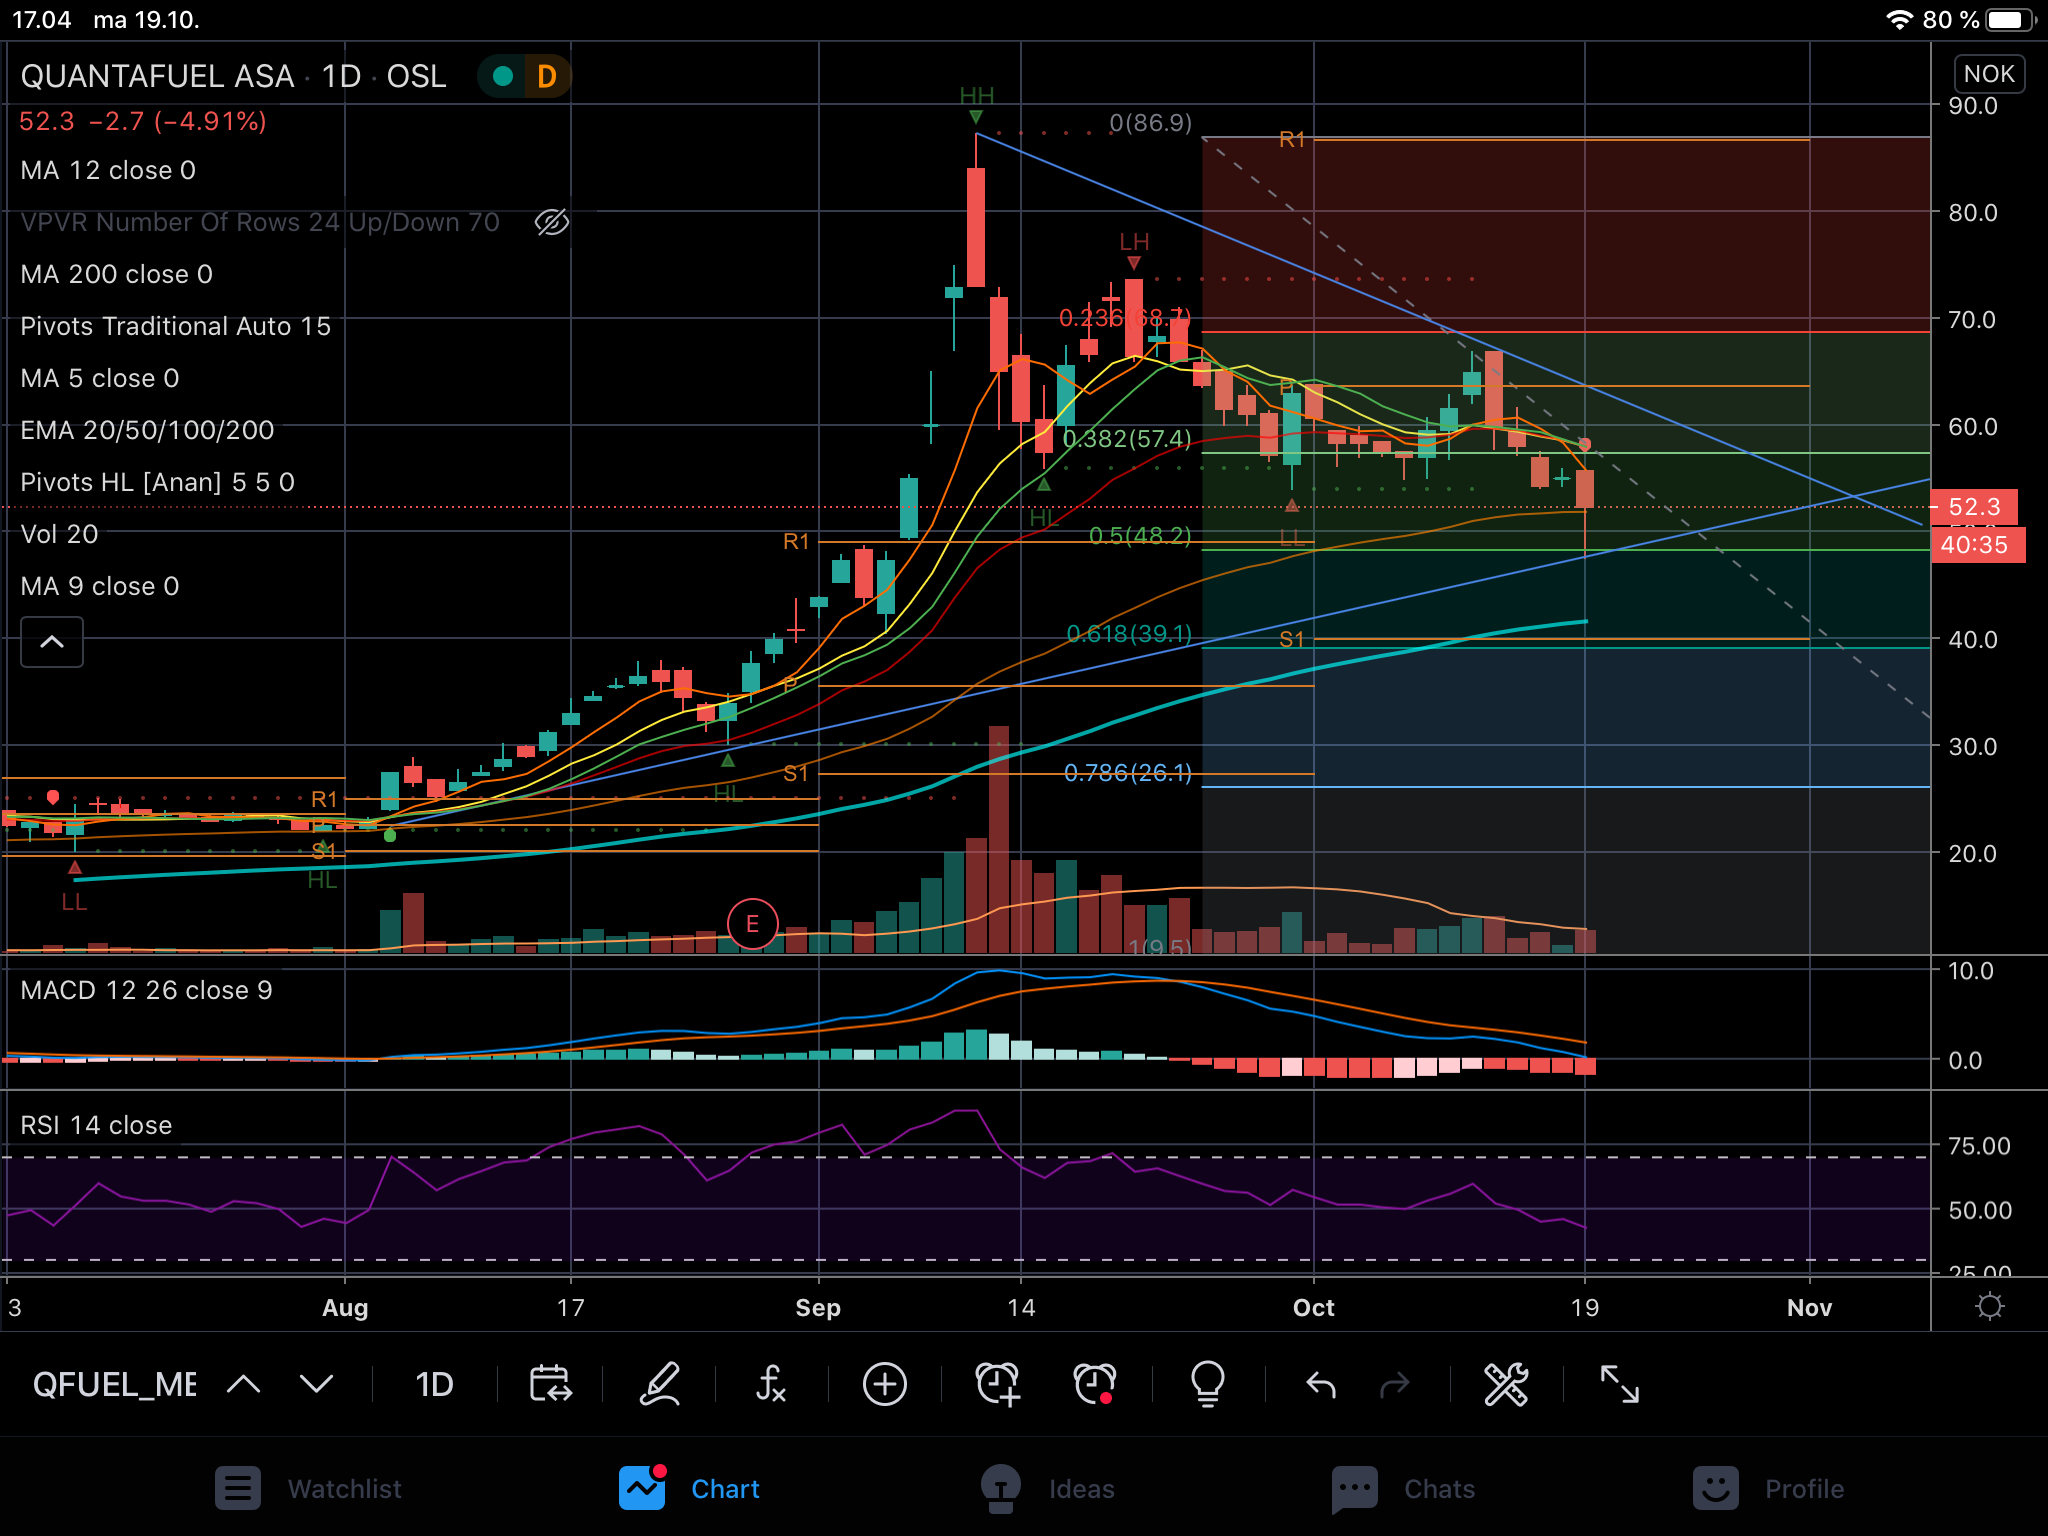This screenshot has height=1536, width=2048.
Task: Open chart settings tools icon
Action: (1505, 1385)
